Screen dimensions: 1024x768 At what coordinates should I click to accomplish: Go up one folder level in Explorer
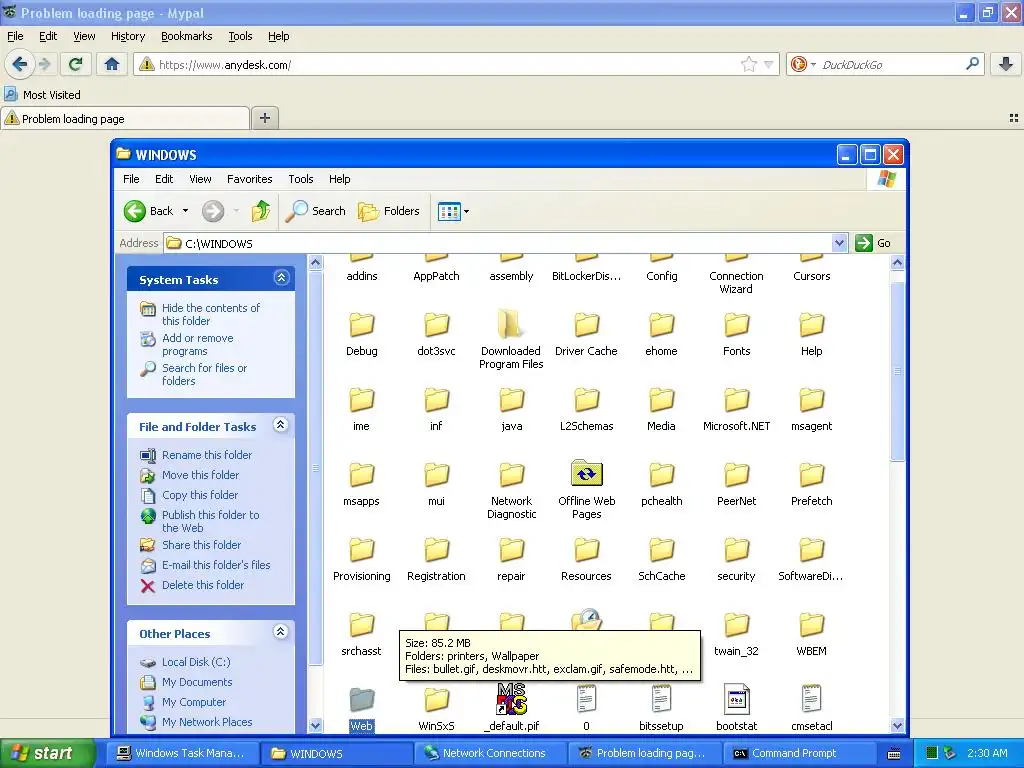click(261, 211)
